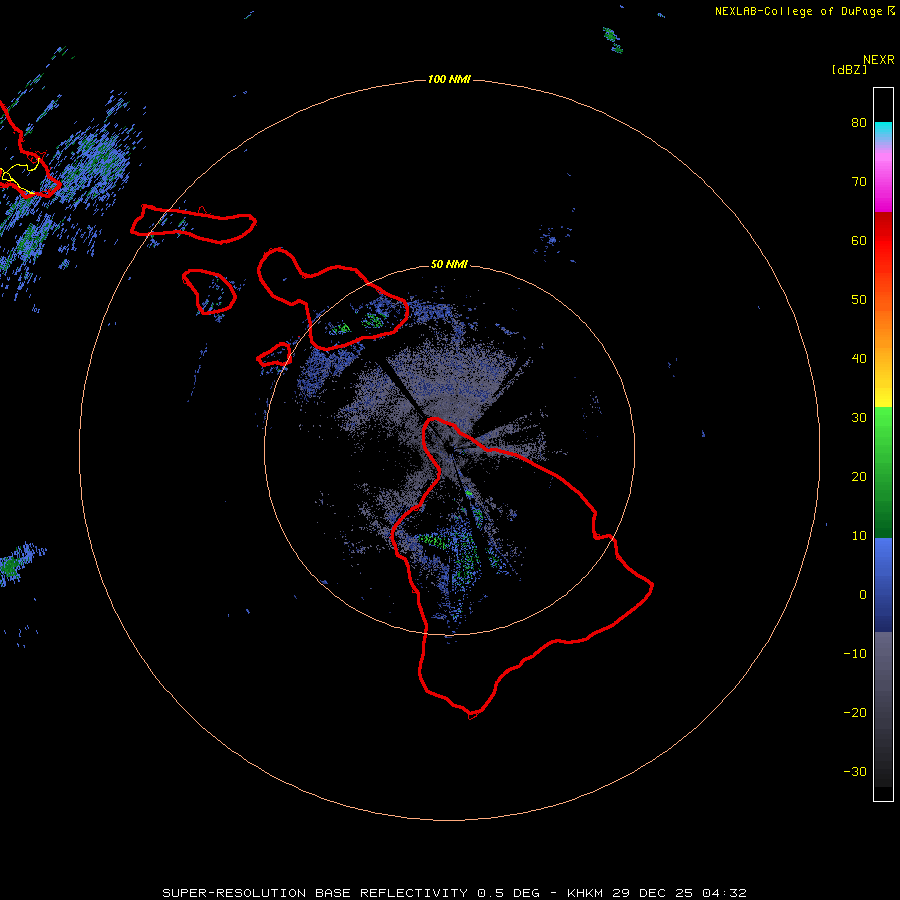The height and width of the screenshot is (900, 900).
Task: Click the 50 value on the dBZ scale
Action: point(859,300)
